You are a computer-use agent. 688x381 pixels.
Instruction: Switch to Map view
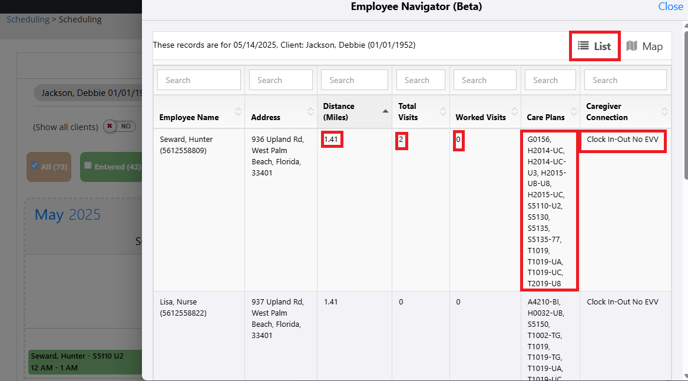point(644,46)
